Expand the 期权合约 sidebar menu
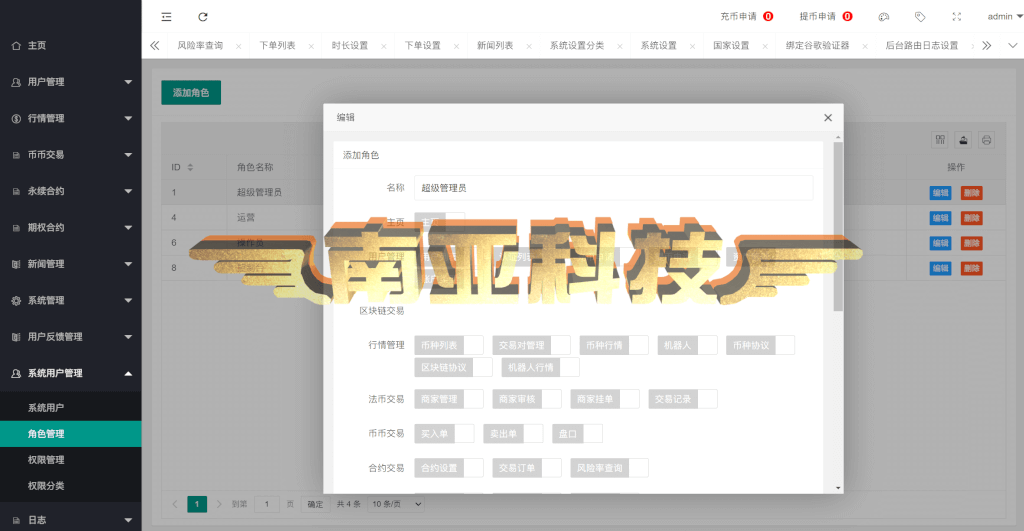Image resolution: width=1024 pixels, height=531 pixels. pyautogui.click(x=71, y=227)
